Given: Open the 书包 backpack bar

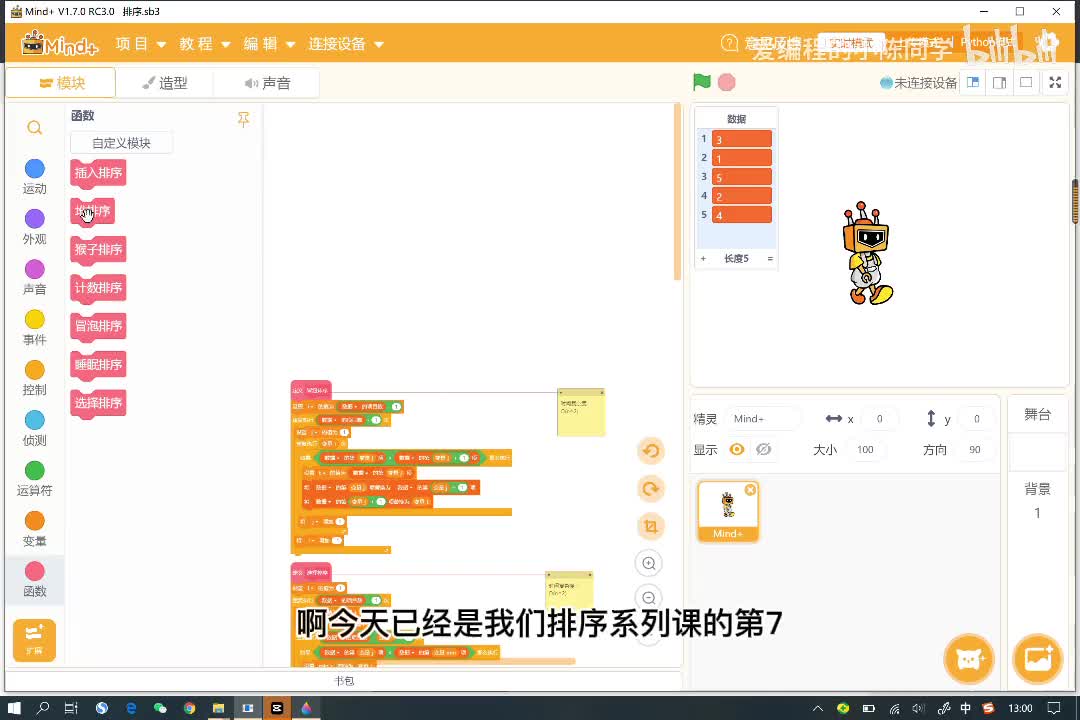Looking at the screenshot, I should point(344,681).
